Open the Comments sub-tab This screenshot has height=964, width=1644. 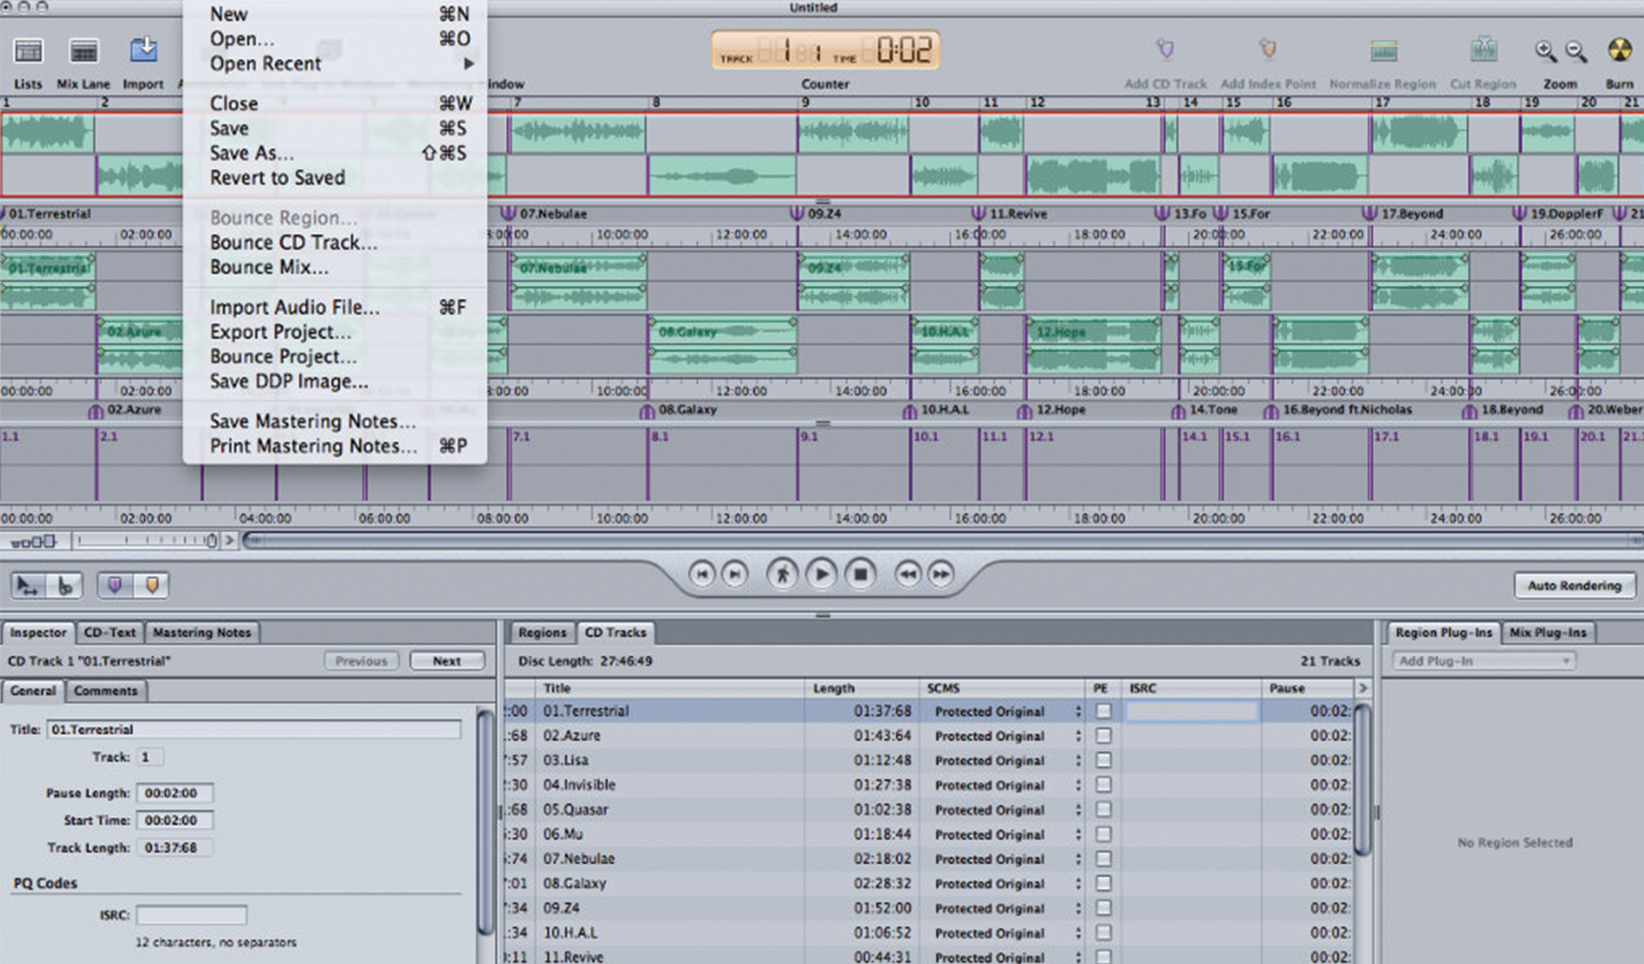(x=106, y=691)
